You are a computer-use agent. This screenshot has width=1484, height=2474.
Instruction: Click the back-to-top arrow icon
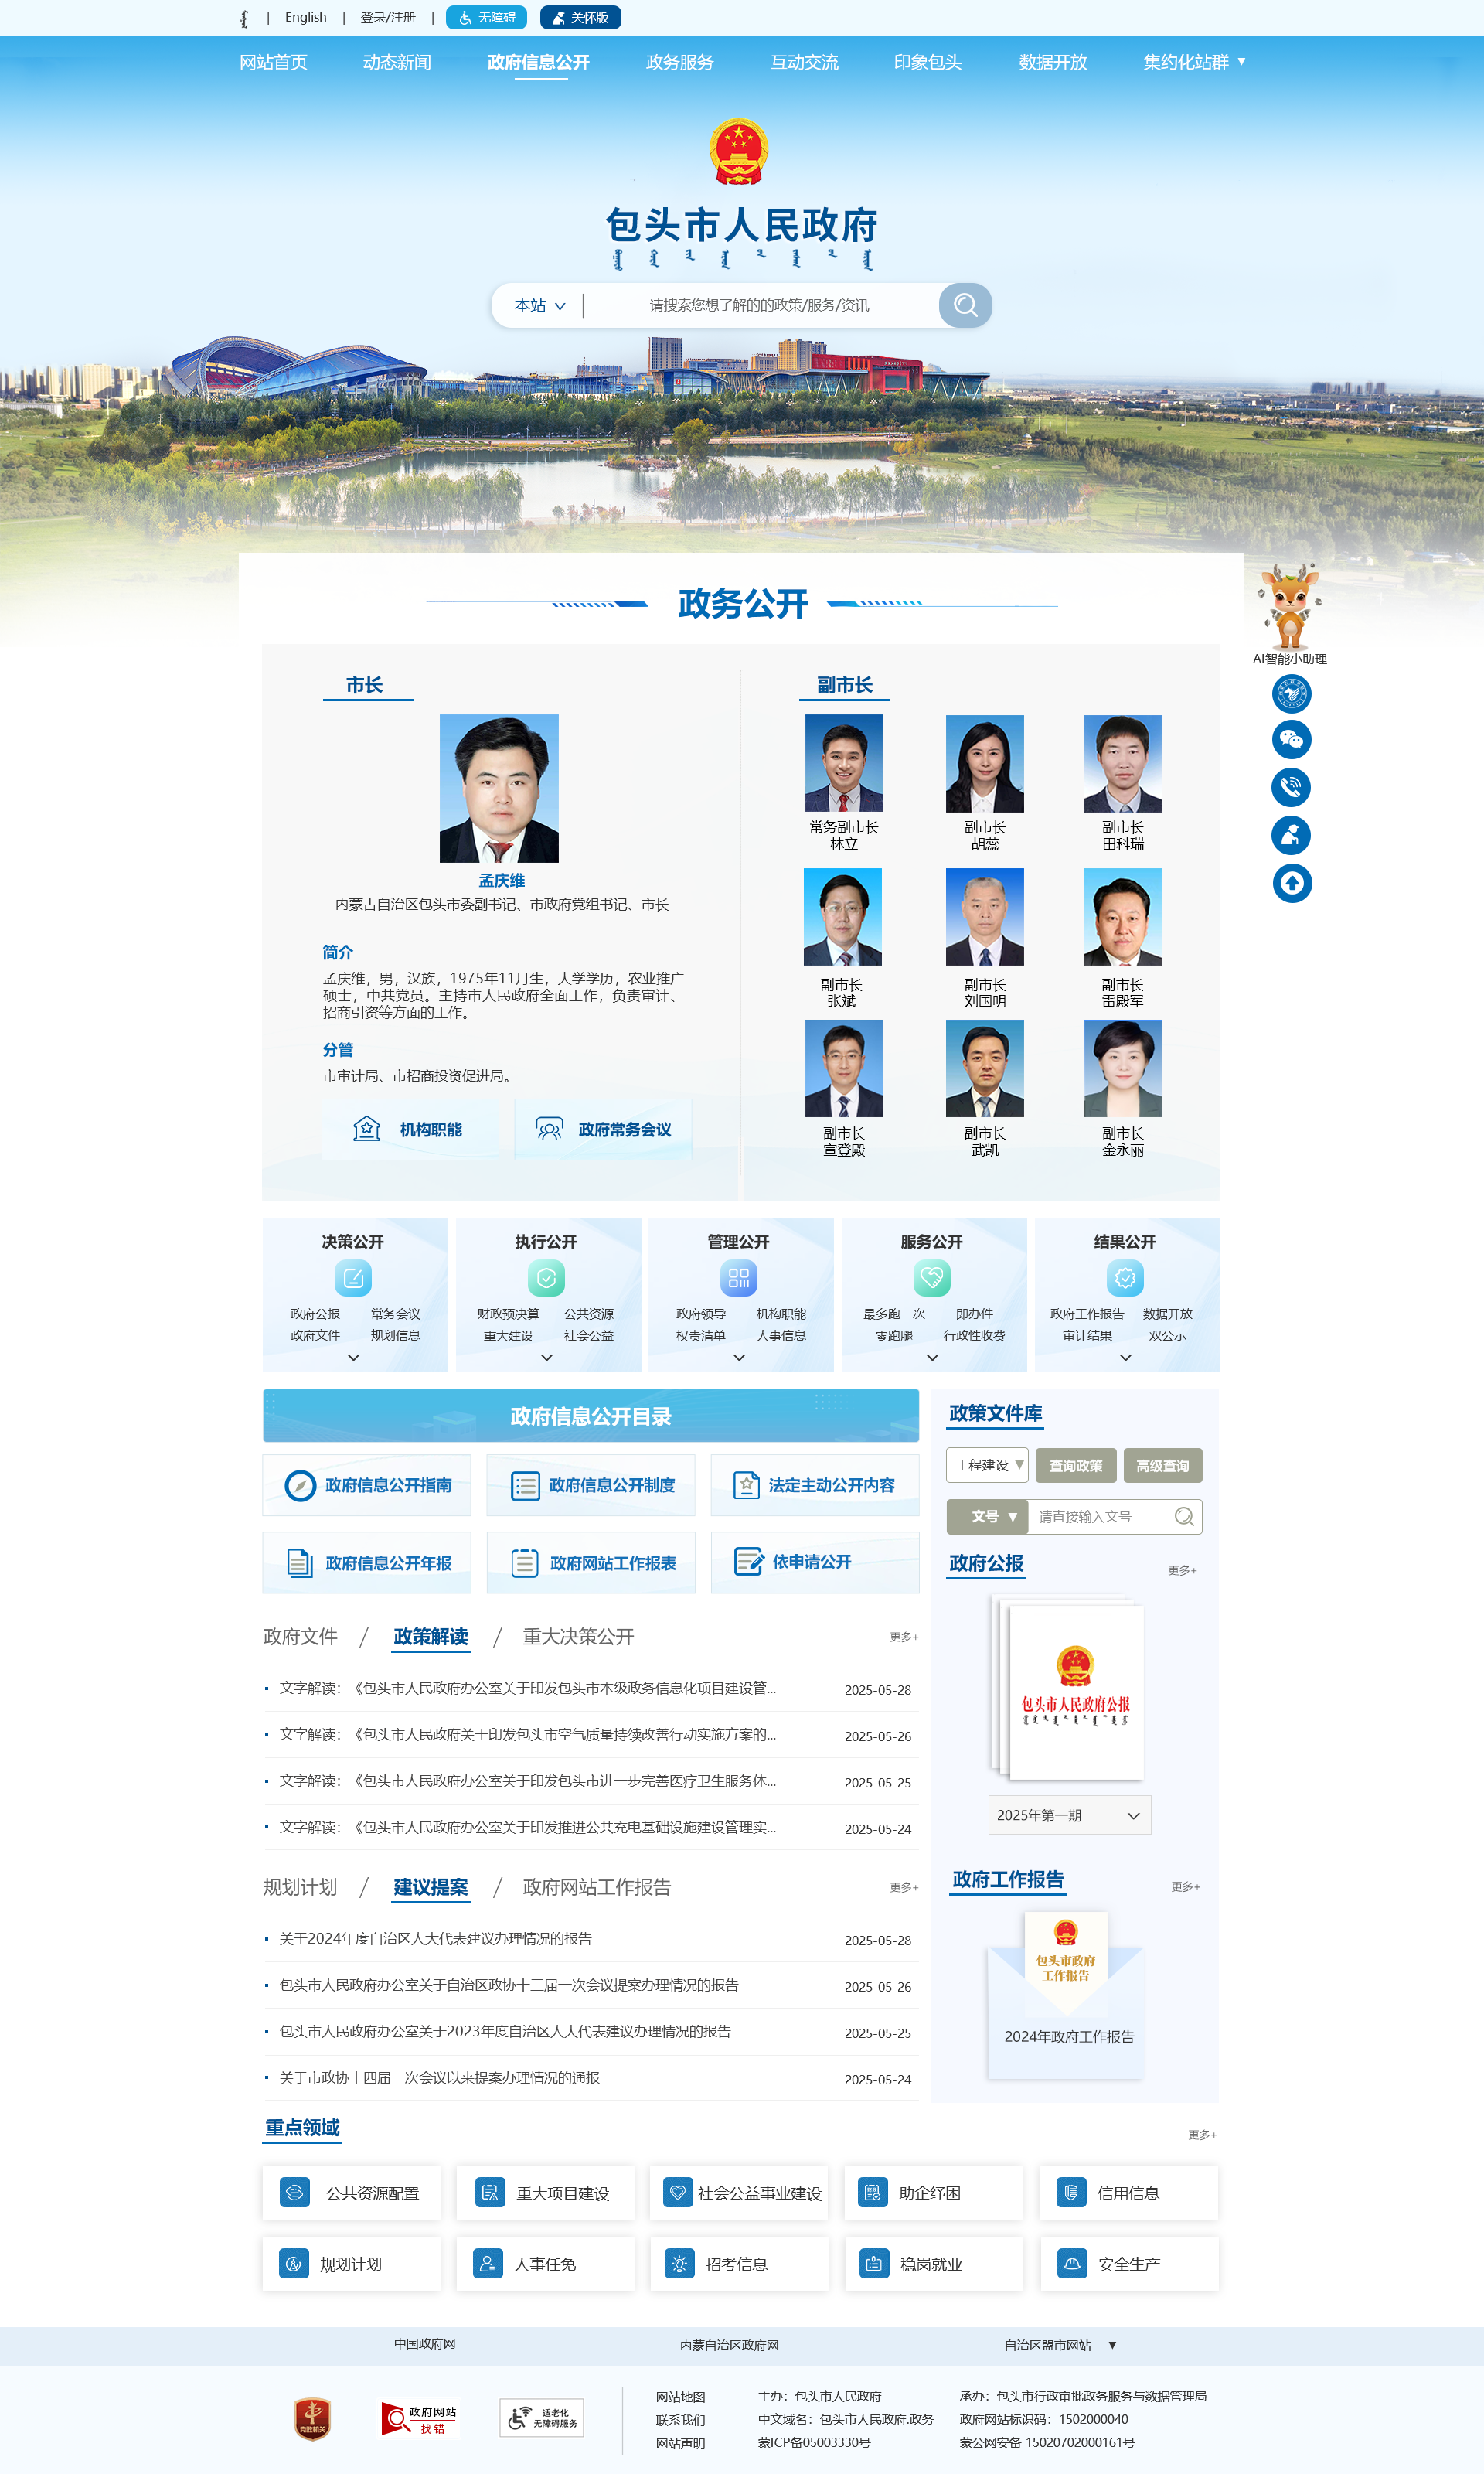tap(1291, 883)
